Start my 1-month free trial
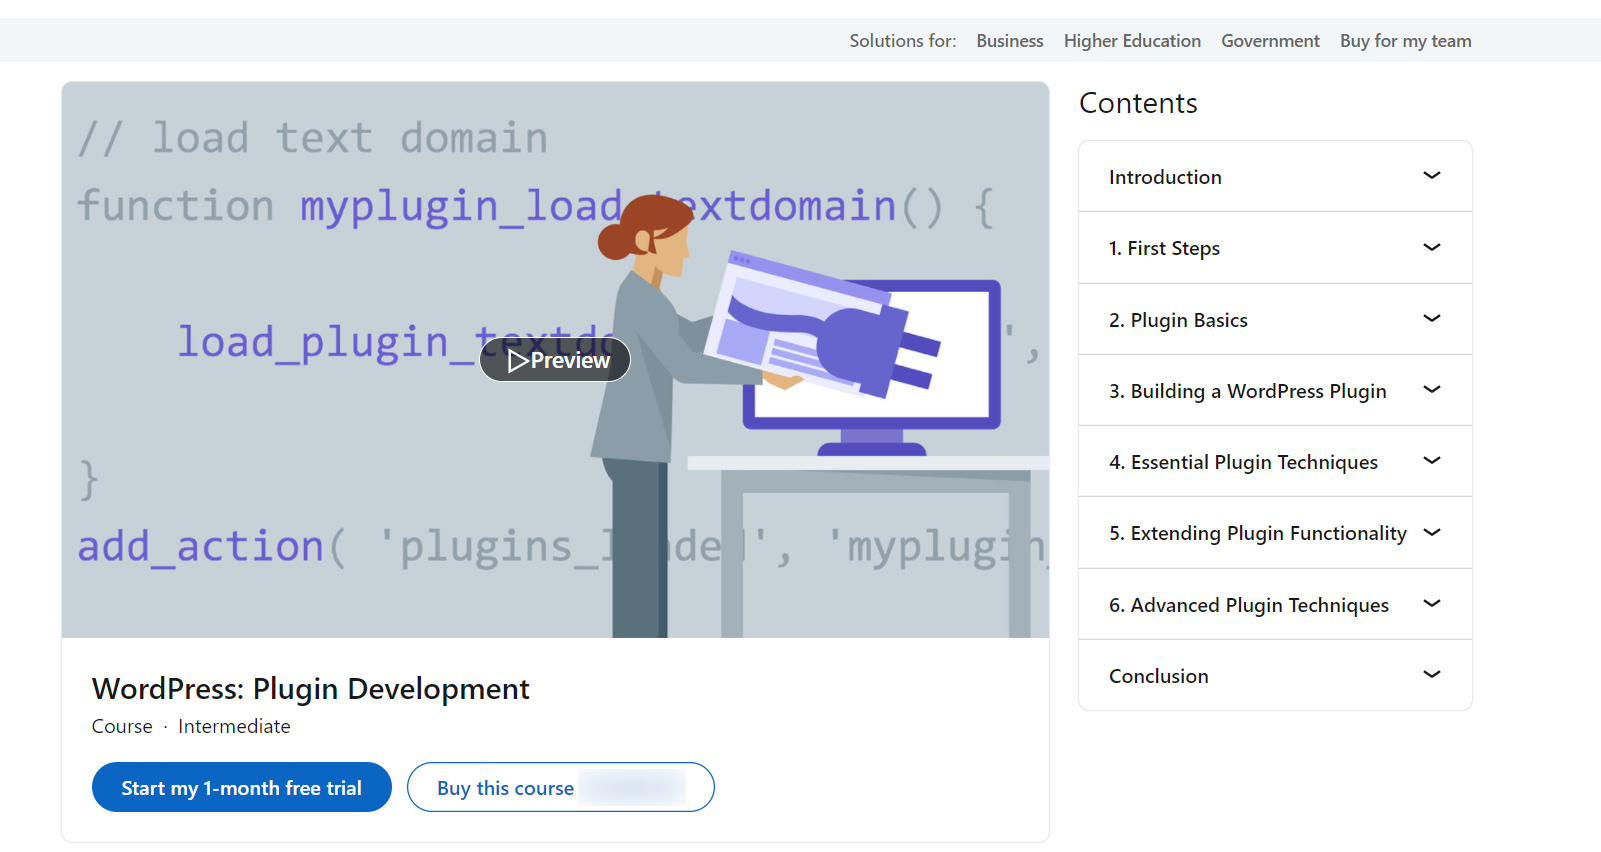1601x852 pixels. pyautogui.click(x=242, y=788)
